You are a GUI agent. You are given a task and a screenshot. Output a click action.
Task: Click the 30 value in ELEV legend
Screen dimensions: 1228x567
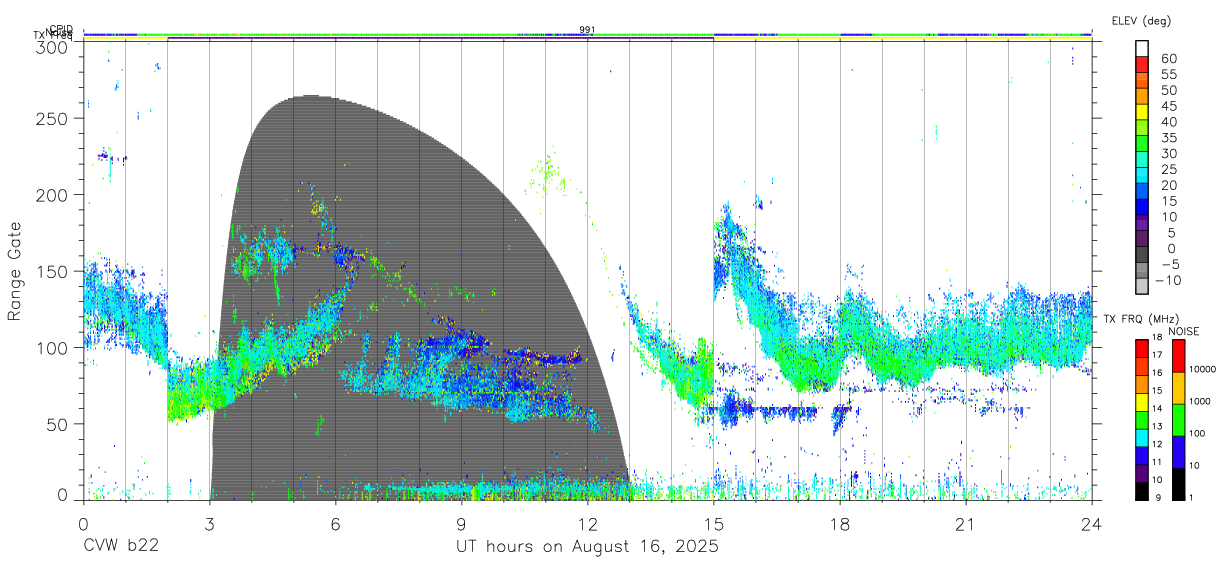point(1168,154)
